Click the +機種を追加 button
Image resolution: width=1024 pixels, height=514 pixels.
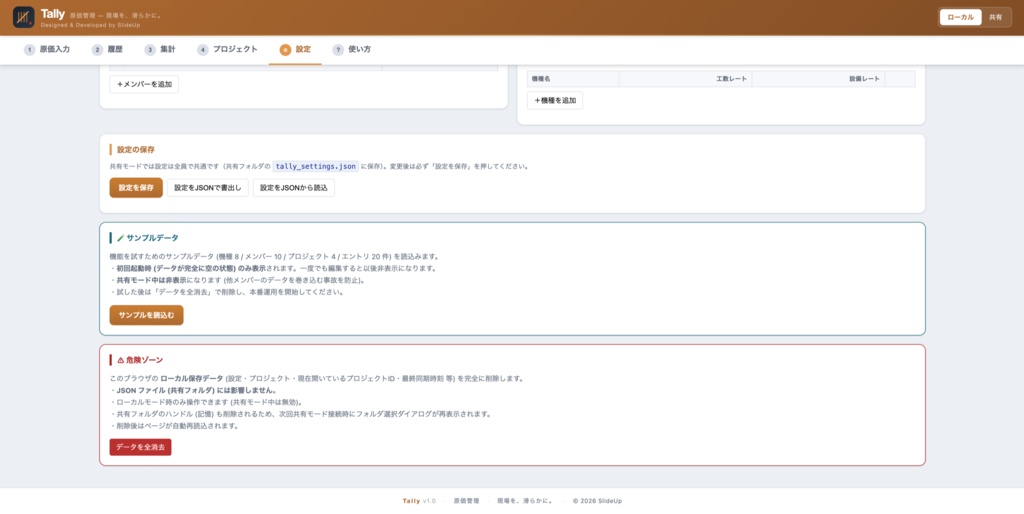click(x=555, y=101)
